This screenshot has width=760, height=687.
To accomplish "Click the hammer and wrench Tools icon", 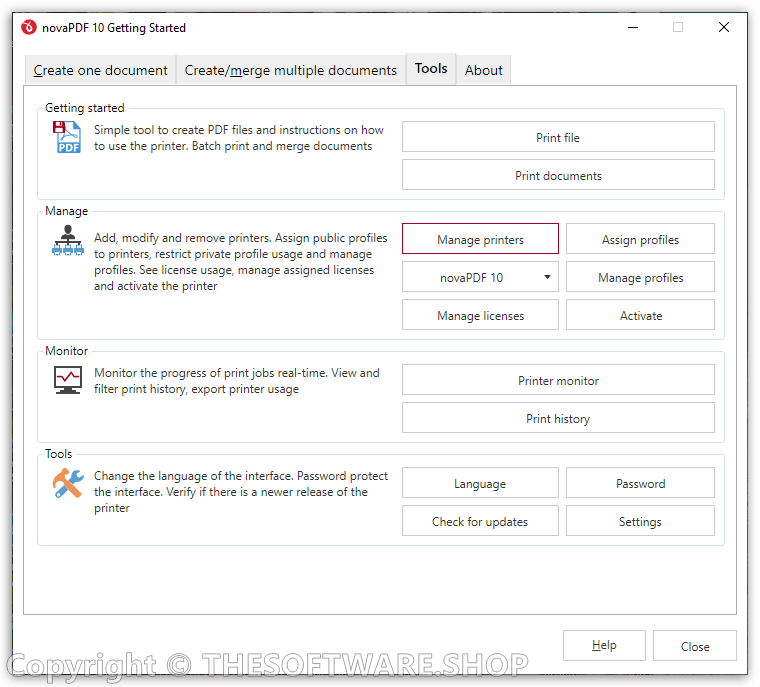I will 68,483.
